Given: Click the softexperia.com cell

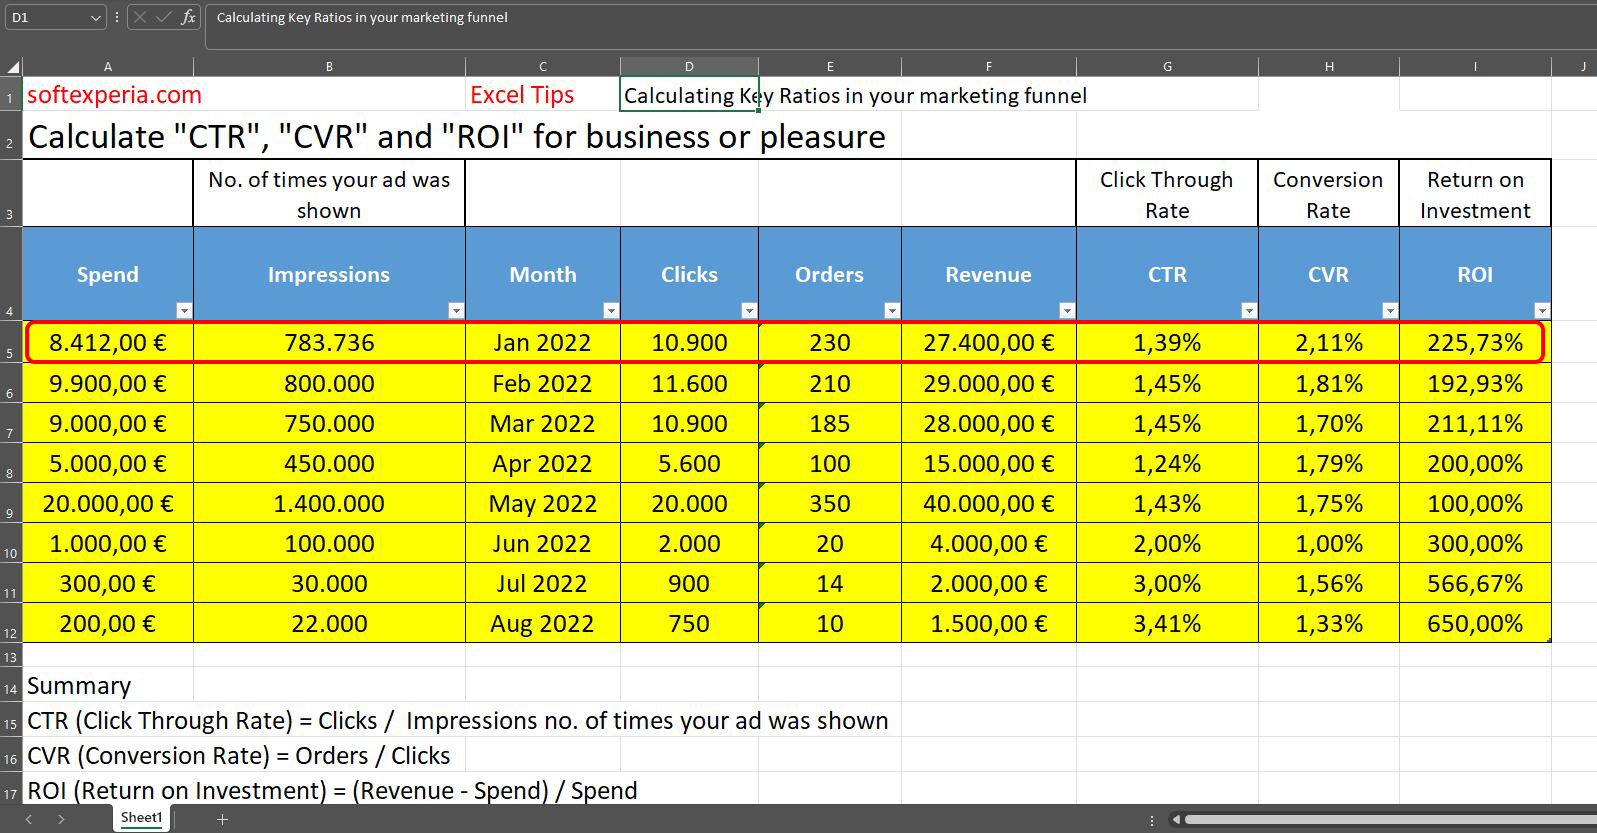Looking at the screenshot, I should point(108,95).
